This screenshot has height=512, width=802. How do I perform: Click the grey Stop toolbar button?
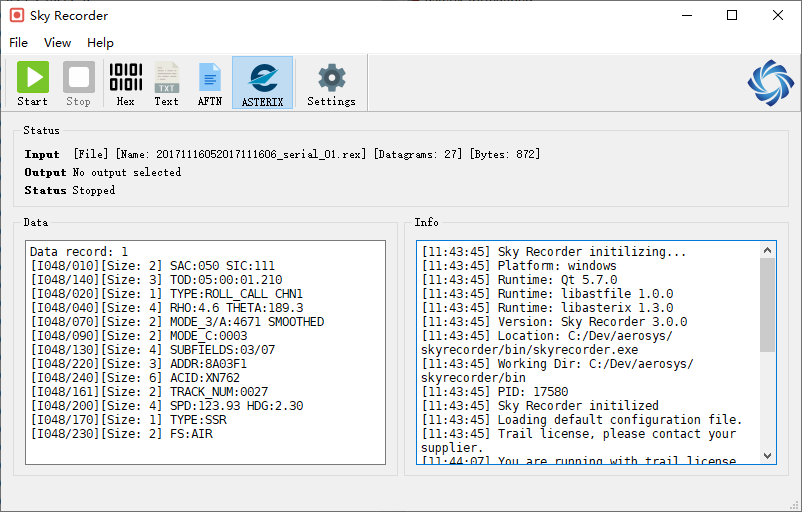point(79,83)
